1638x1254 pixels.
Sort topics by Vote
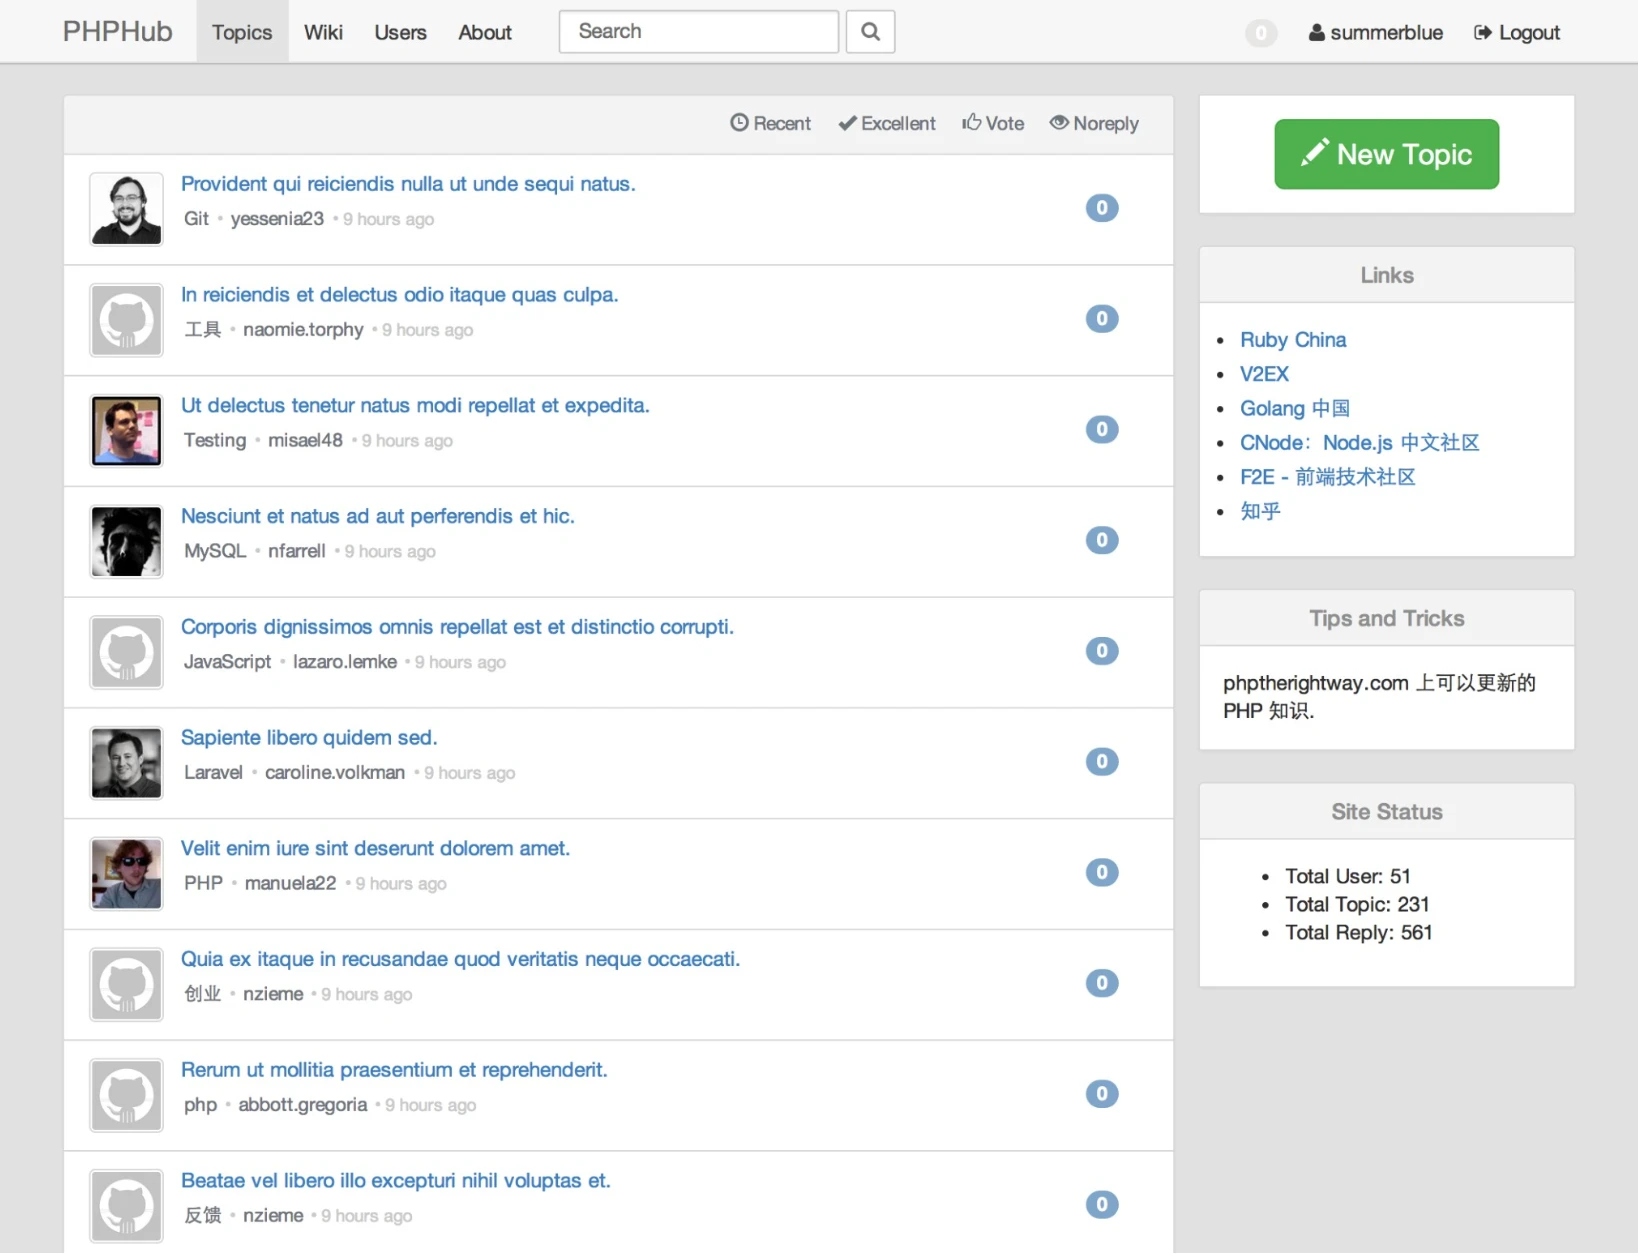[x=993, y=123]
